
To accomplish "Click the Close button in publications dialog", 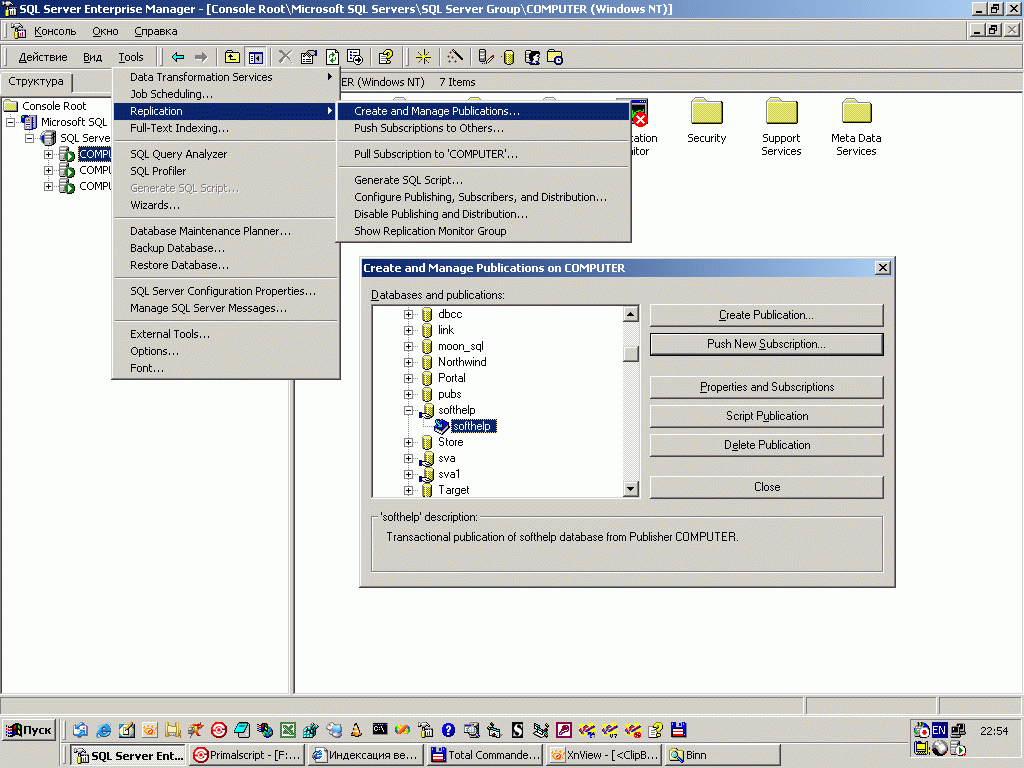I will pyautogui.click(x=767, y=487).
